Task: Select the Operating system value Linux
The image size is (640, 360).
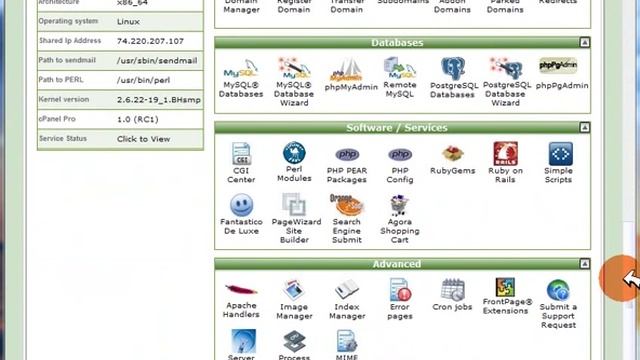Action: [128, 21]
